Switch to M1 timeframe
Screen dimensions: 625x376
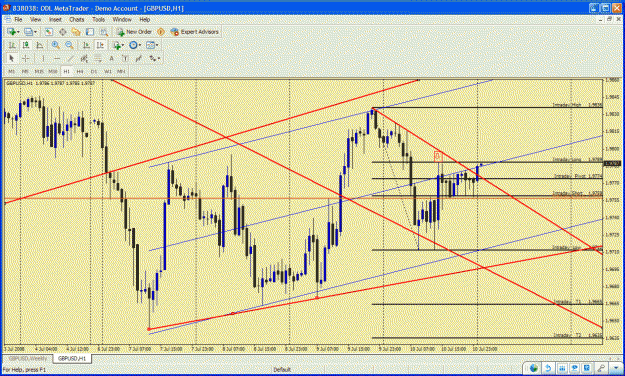click(x=12, y=71)
